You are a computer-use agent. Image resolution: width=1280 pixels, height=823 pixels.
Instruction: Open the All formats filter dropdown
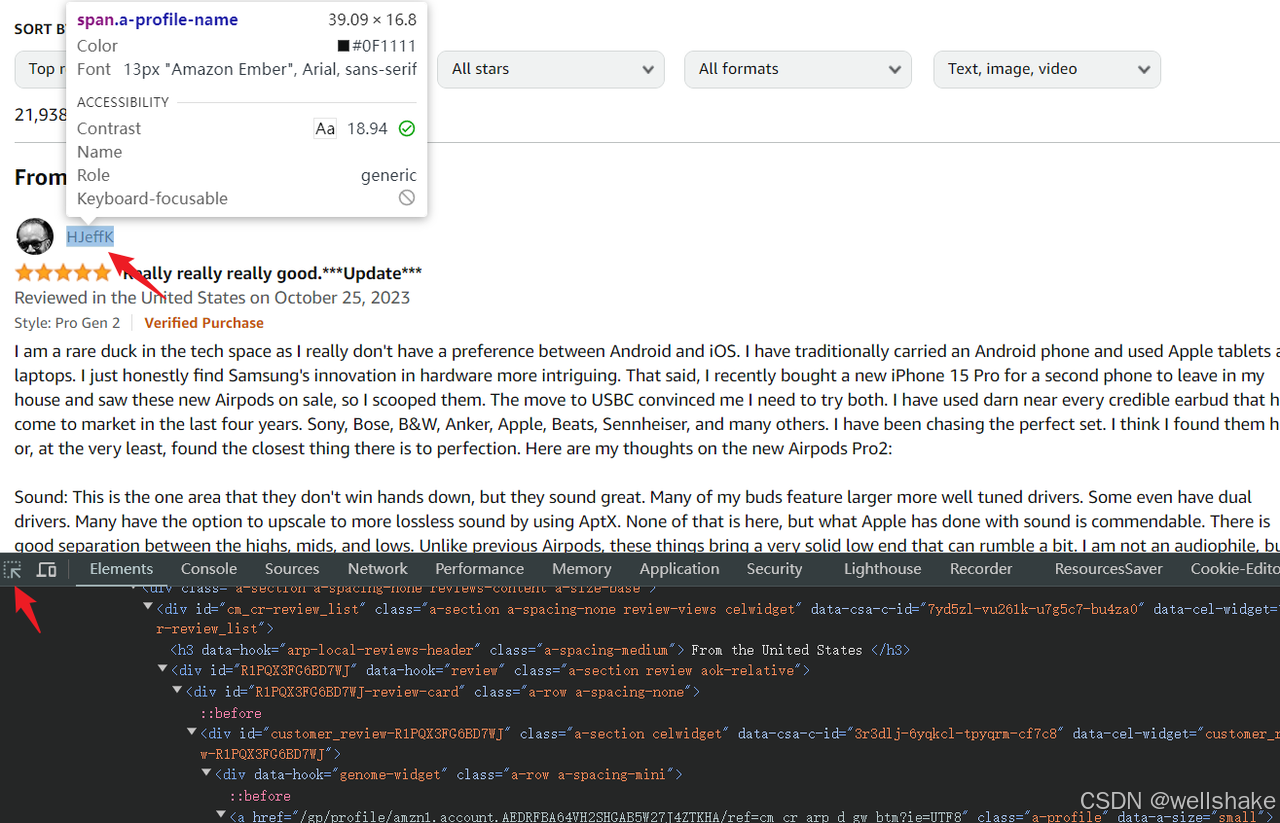(x=798, y=69)
